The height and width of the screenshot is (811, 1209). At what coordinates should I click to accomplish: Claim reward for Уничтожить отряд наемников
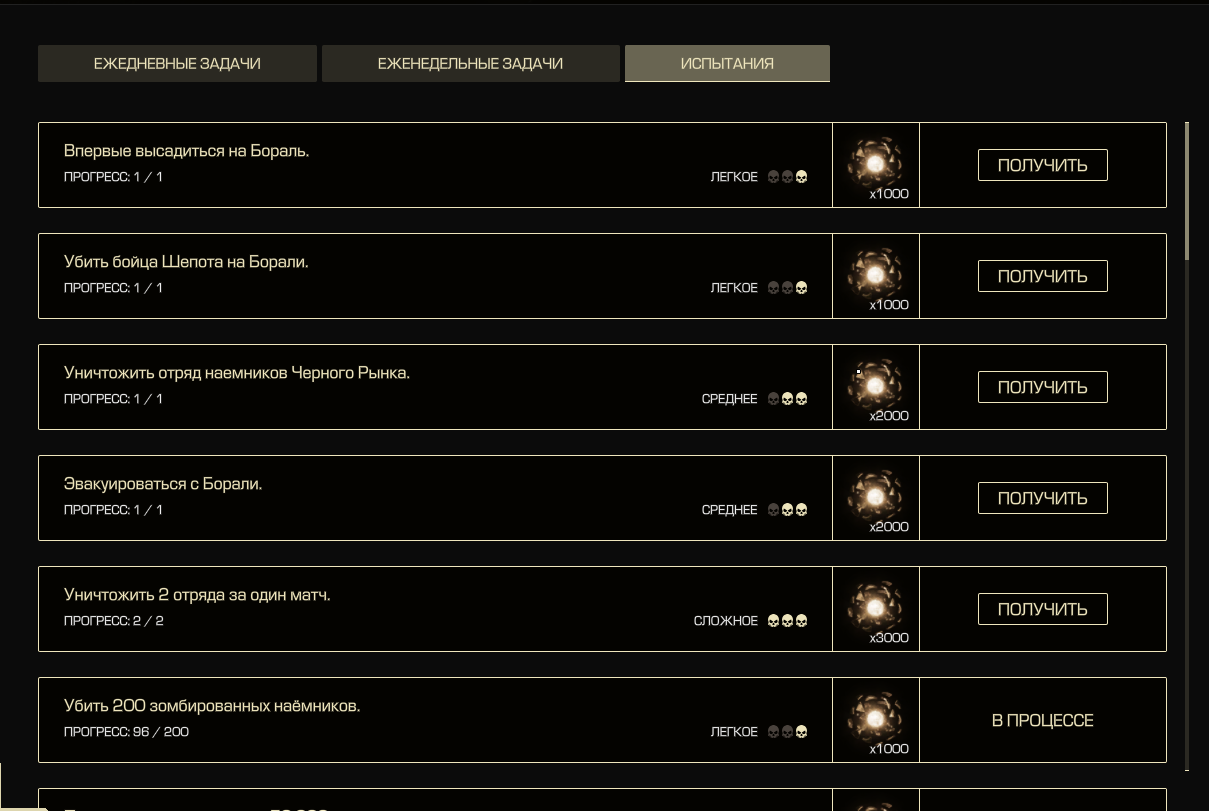(1042, 387)
